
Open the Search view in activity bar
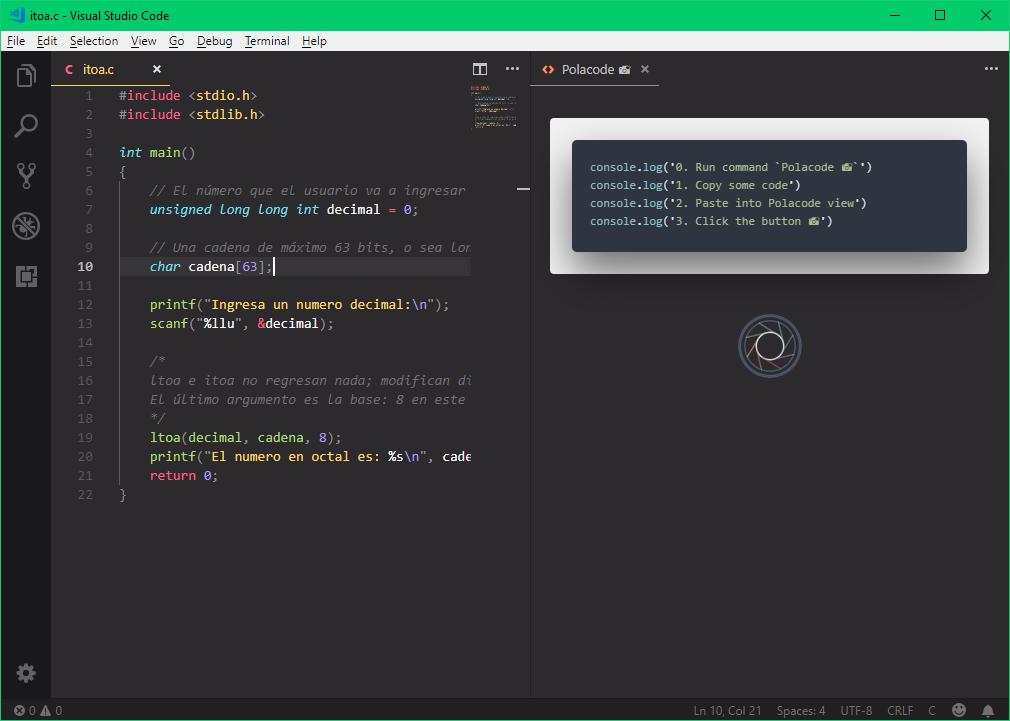coord(26,126)
